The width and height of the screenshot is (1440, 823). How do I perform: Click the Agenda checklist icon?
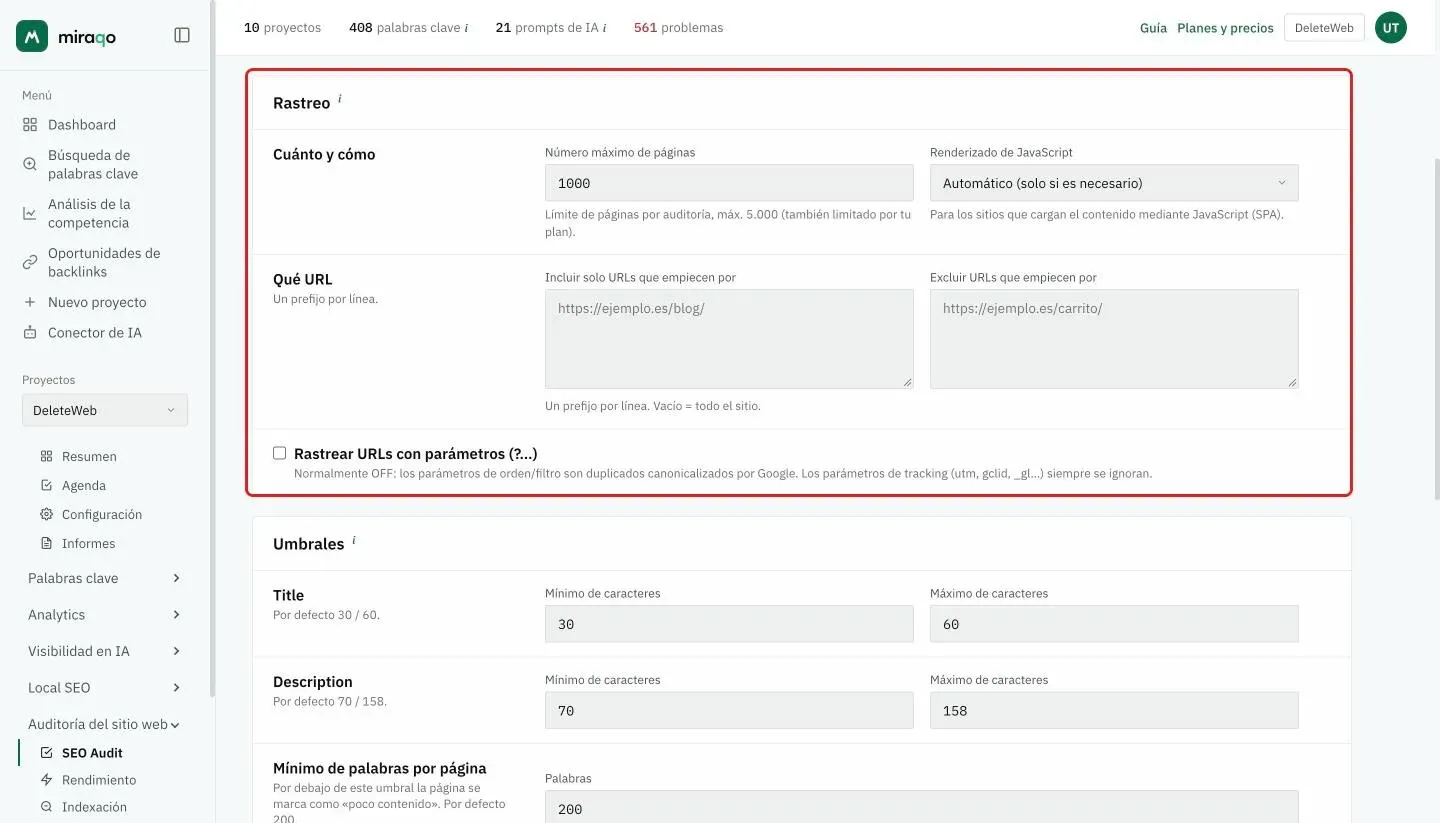click(46, 485)
